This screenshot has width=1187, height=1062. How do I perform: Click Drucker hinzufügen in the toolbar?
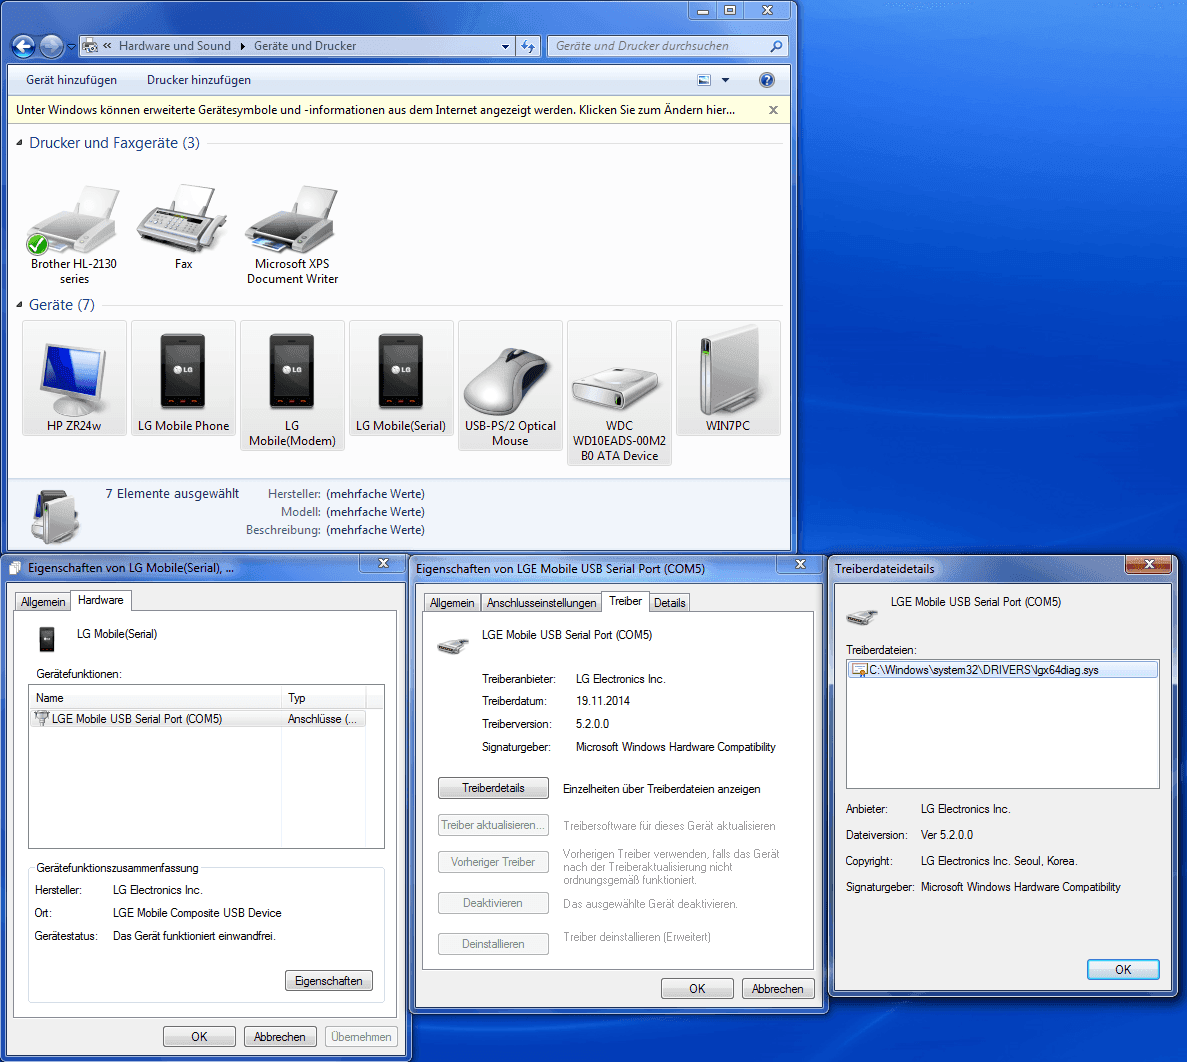[x=198, y=79]
